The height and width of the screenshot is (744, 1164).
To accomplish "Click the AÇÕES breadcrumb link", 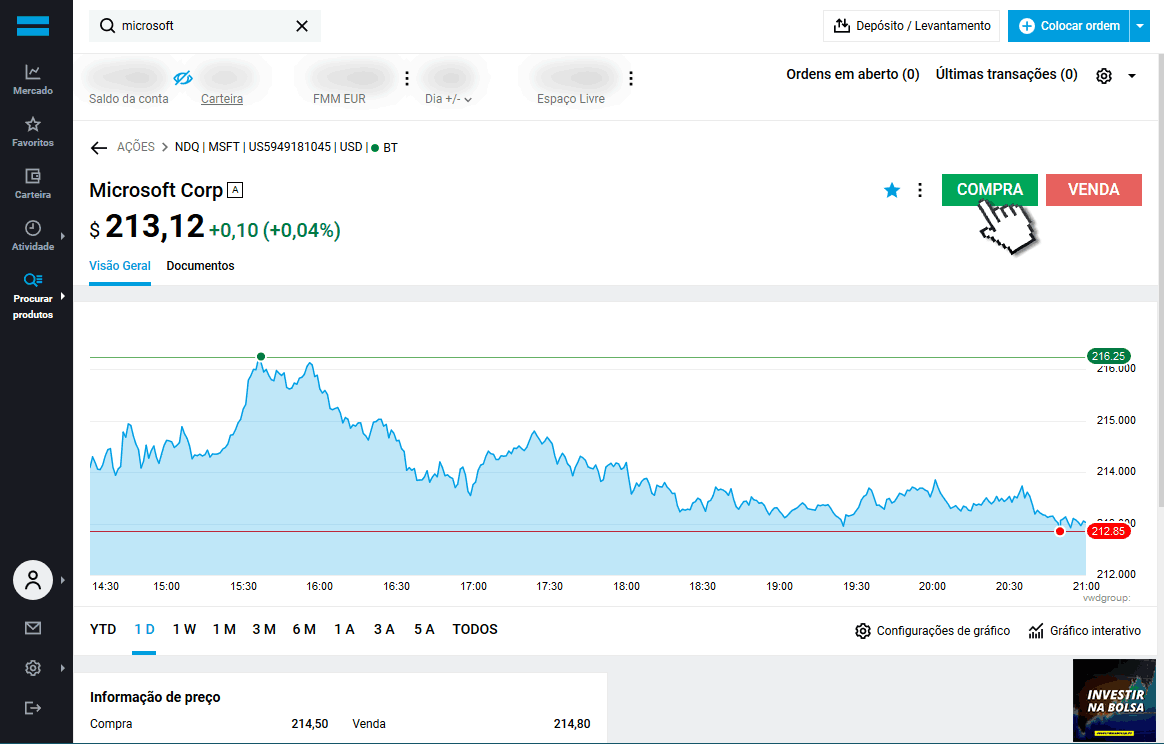I will [x=136, y=147].
